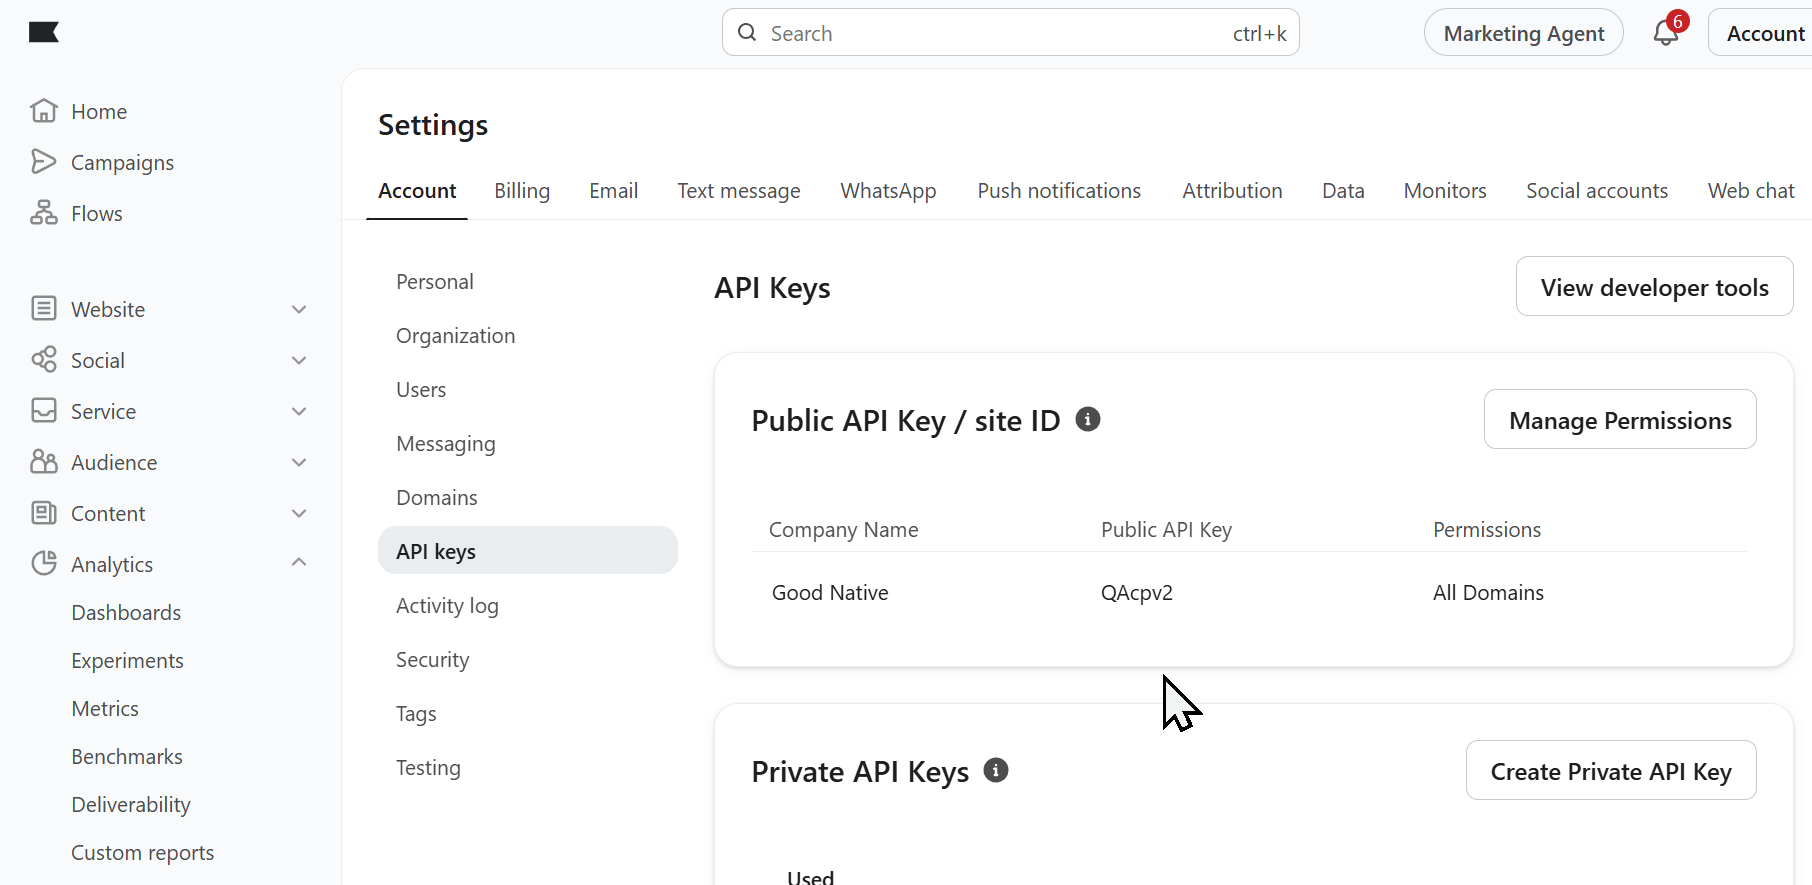
Task: Expand the Content menu chevron
Action: pos(299,513)
